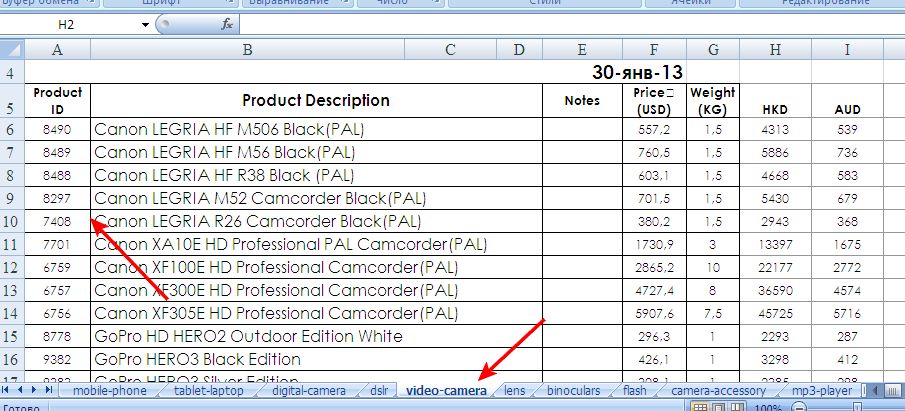The image size is (905, 411).
Task: Select column A header
Action: pos(57,50)
